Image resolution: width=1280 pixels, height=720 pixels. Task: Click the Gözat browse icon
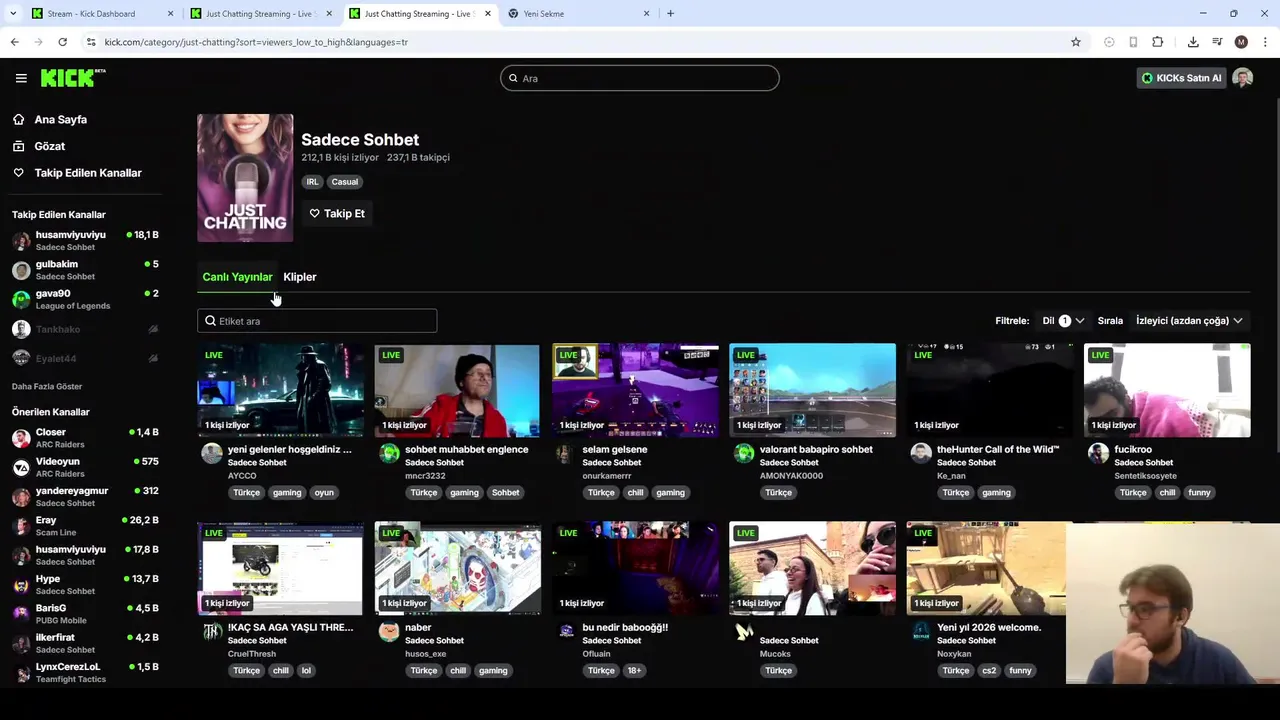(x=18, y=146)
